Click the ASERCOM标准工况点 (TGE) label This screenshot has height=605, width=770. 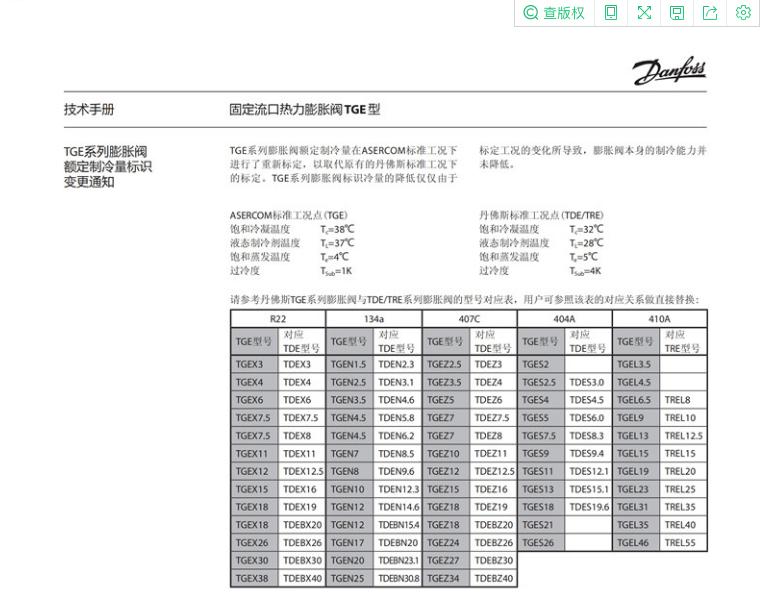288,215
